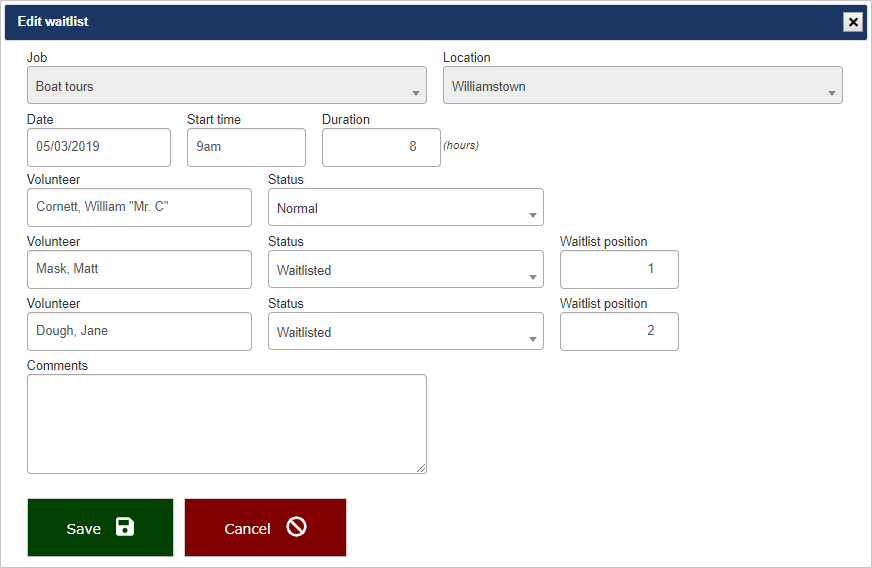Open the Job dropdown showing Boat tours
Image resolution: width=872 pixels, height=568 pixels.
click(227, 86)
